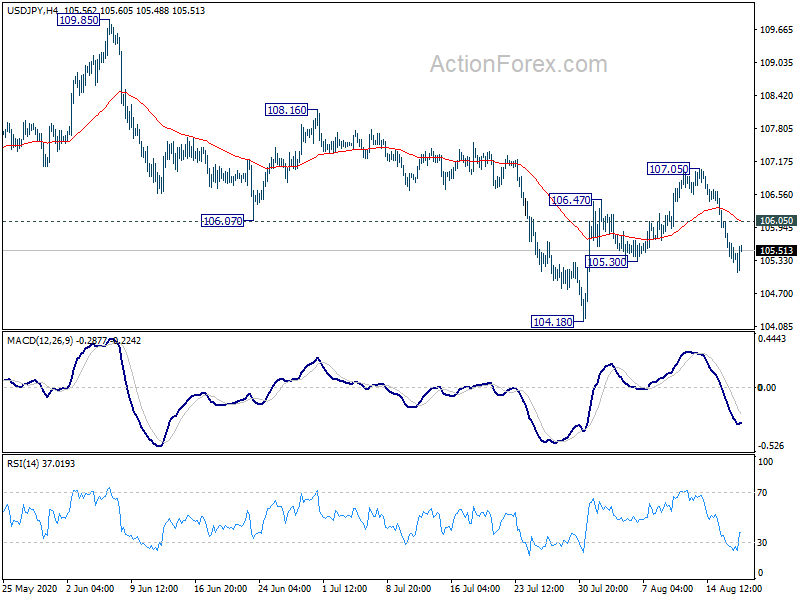Select the 109.850 price label

point(79,20)
